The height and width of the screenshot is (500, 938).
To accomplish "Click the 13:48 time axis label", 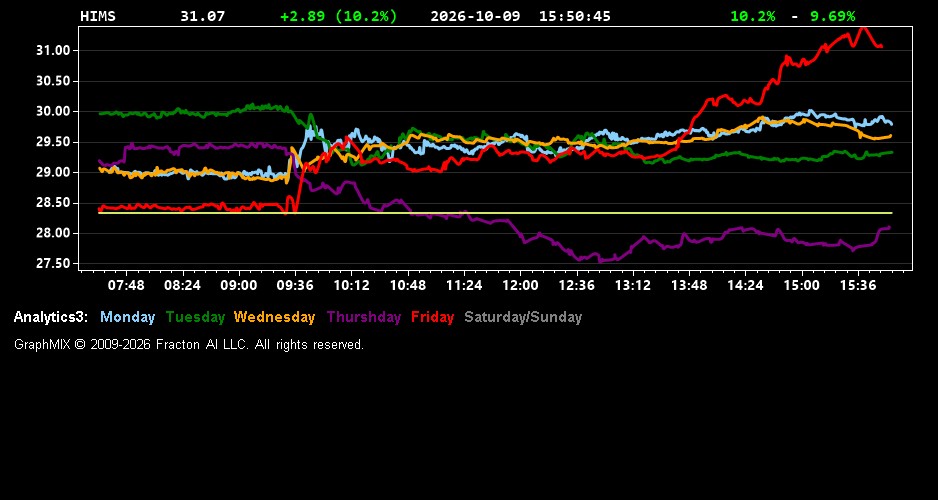I will (689, 285).
